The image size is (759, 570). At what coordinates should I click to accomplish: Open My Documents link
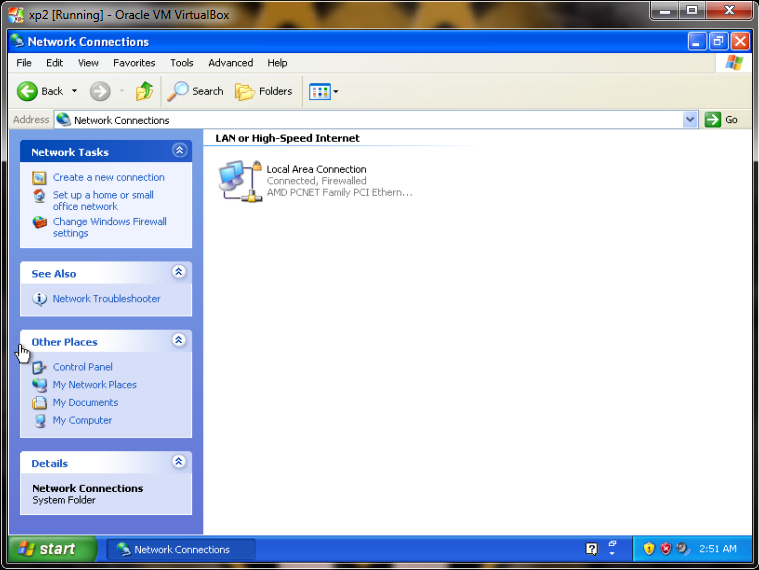pos(85,403)
